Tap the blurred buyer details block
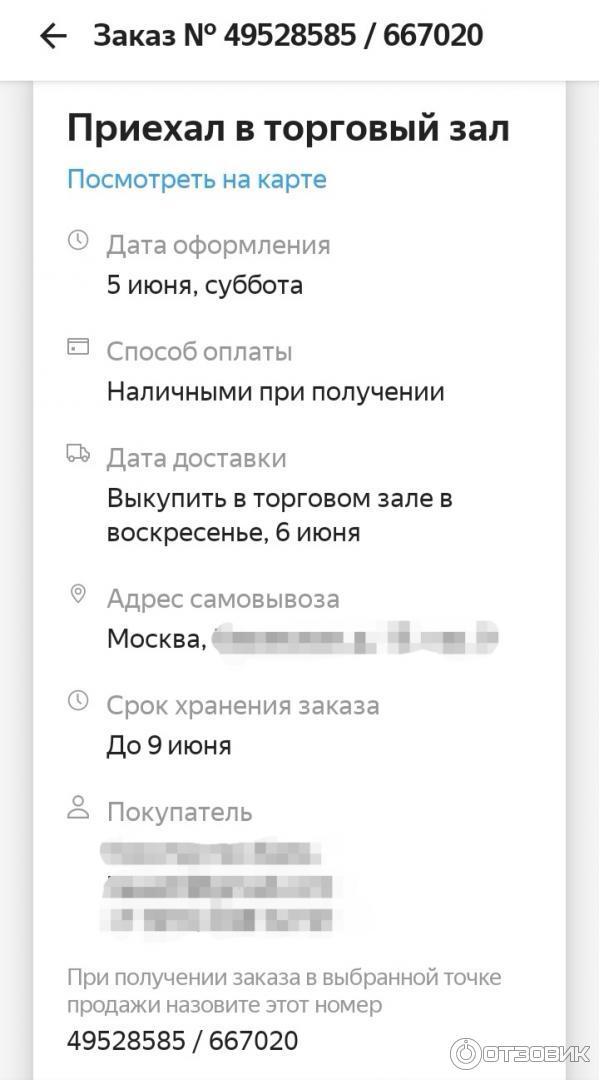Image resolution: width=600 pixels, height=1080 pixels. click(218, 889)
